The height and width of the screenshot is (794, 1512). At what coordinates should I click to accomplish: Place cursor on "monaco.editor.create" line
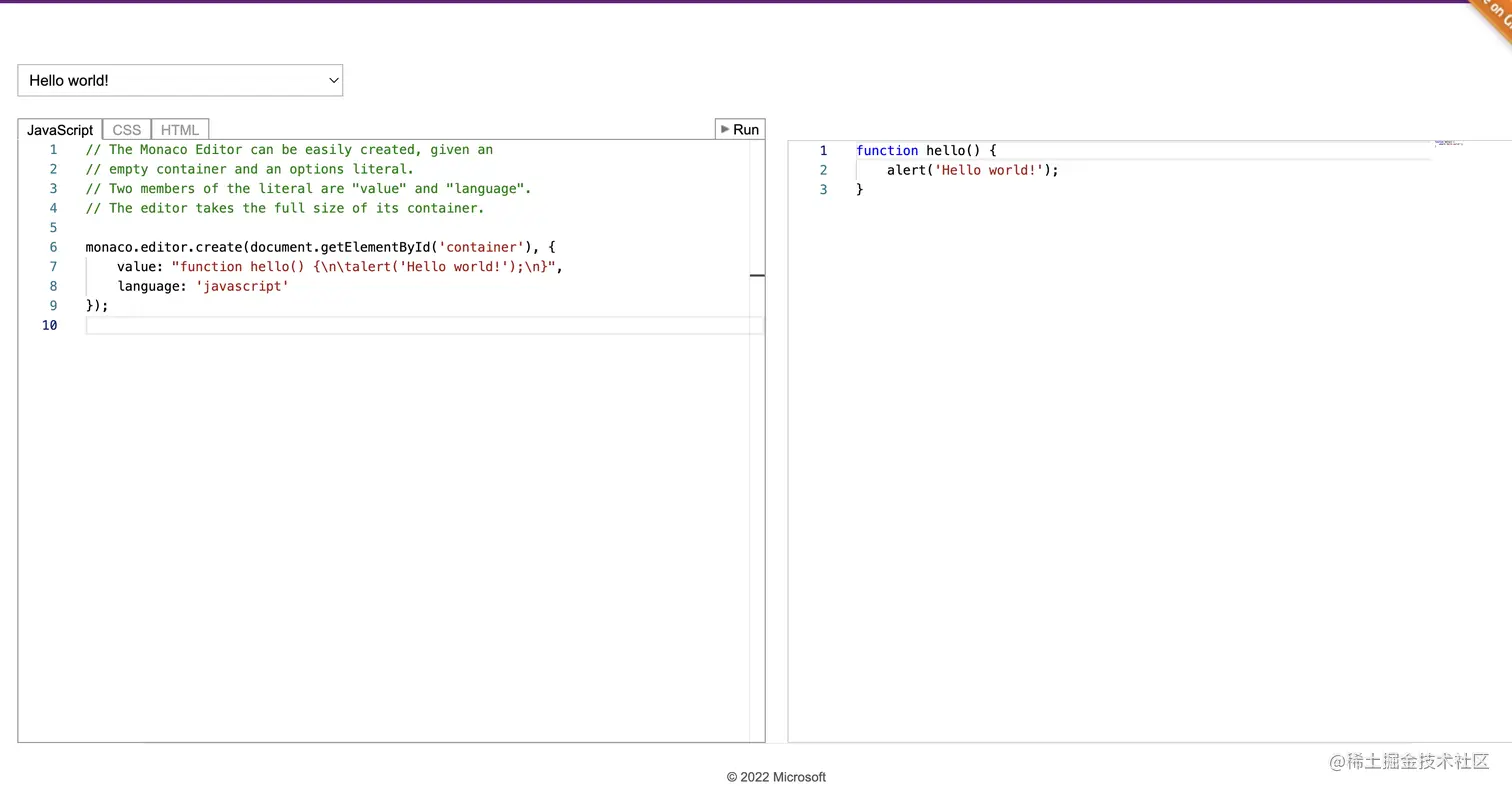320,247
